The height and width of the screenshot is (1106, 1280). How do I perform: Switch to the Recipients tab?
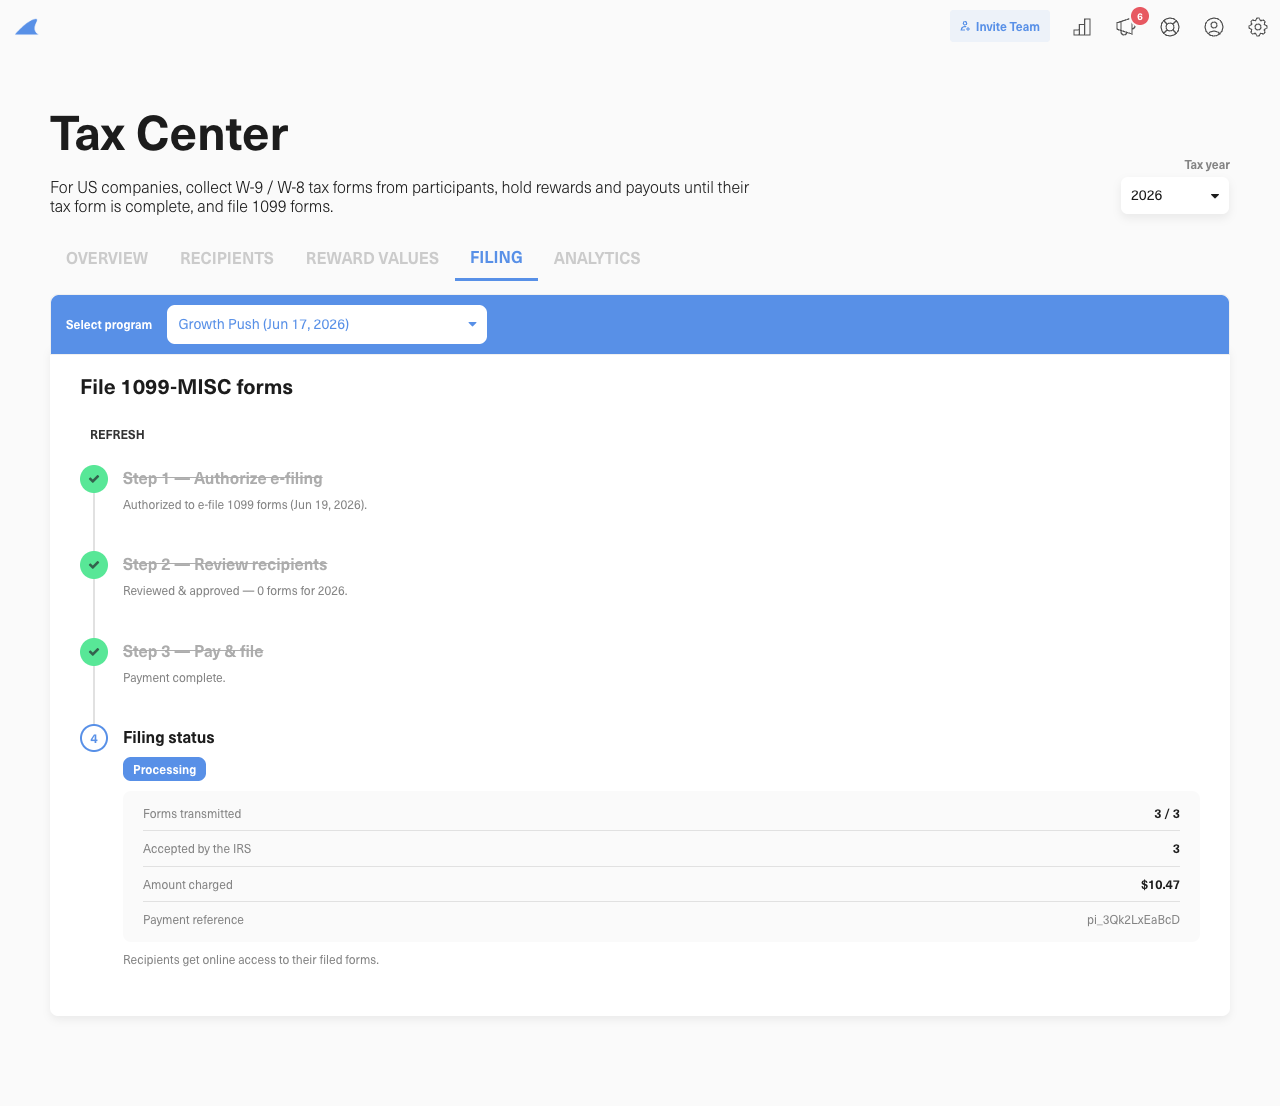coord(227,258)
